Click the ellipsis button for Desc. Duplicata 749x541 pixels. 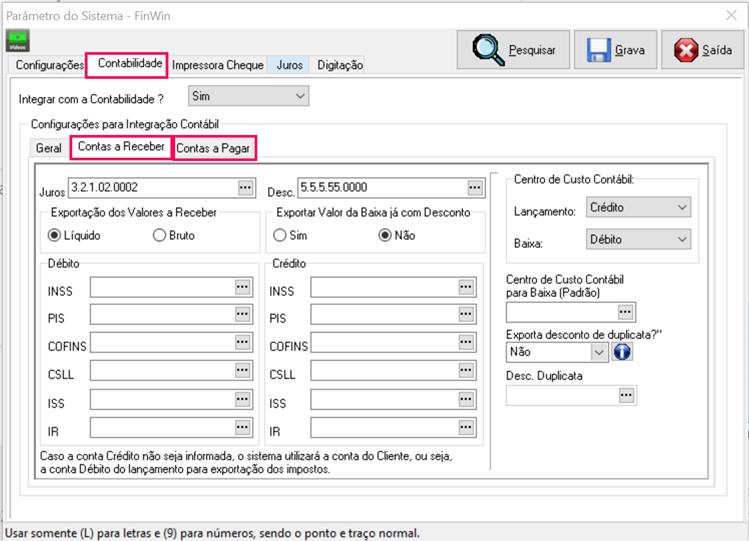pyautogui.click(x=626, y=395)
